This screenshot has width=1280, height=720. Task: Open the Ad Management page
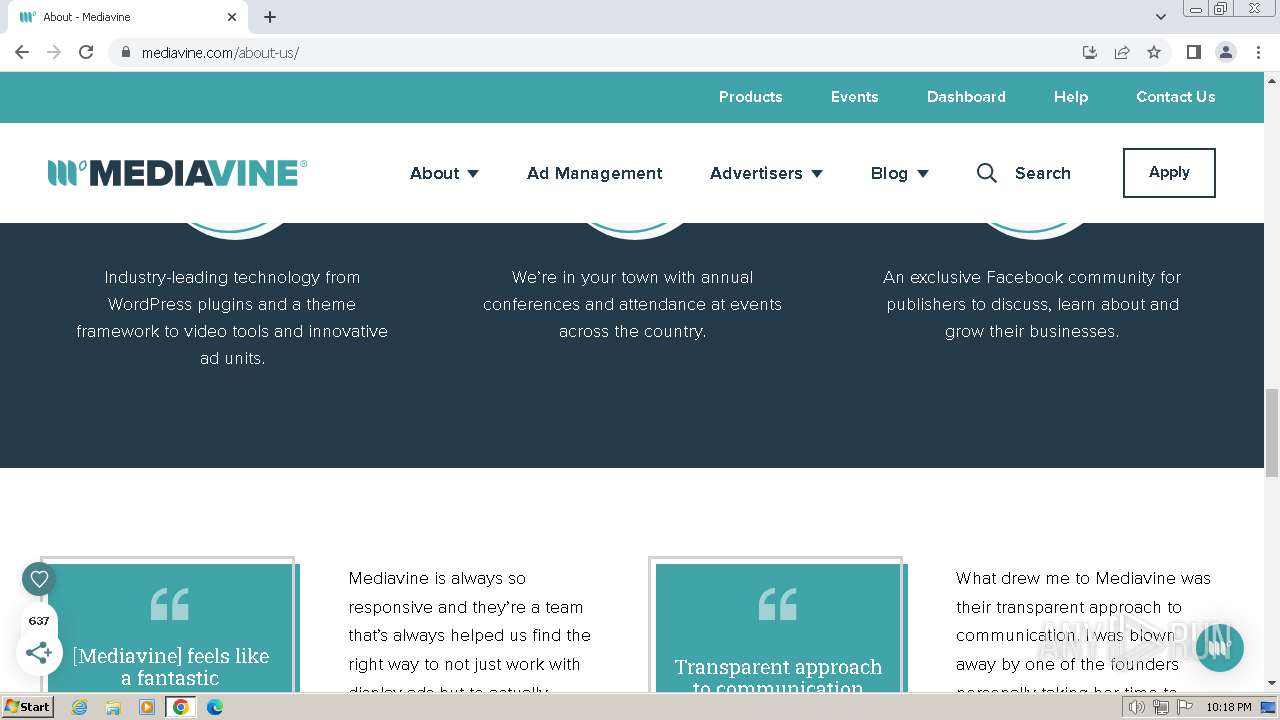tap(594, 173)
